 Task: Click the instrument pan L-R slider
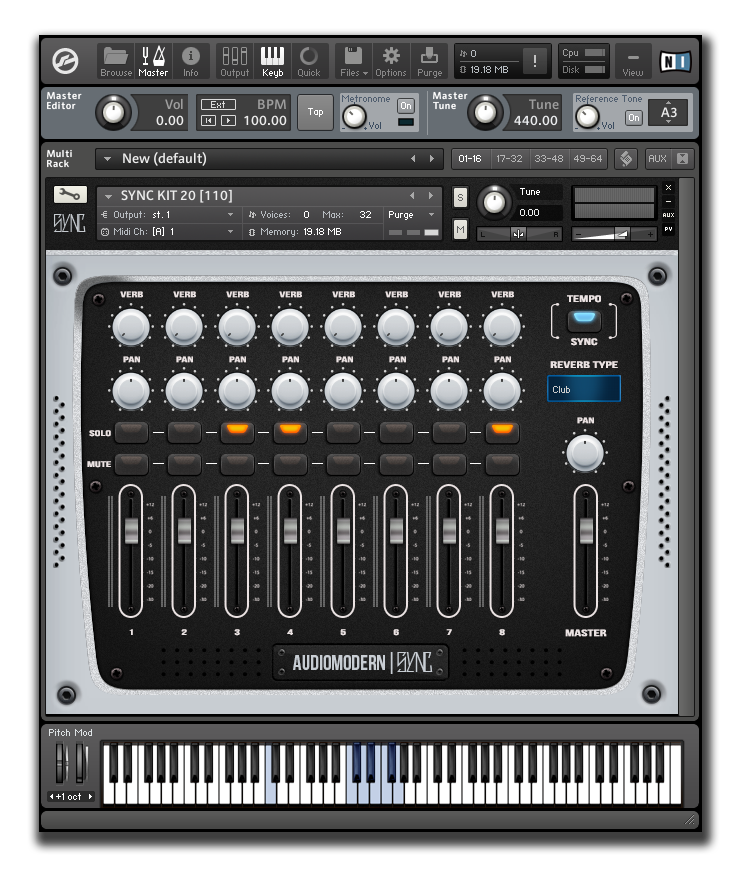(519, 234)
